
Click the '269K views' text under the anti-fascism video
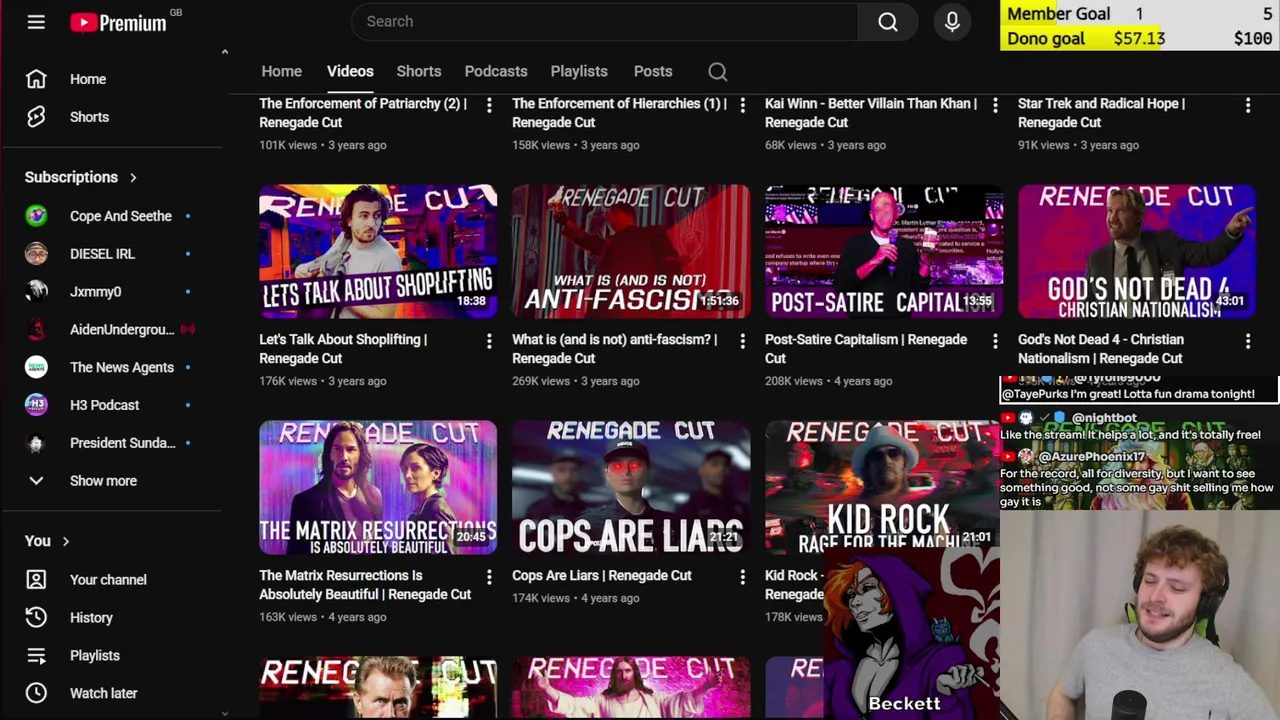[541, 381]
